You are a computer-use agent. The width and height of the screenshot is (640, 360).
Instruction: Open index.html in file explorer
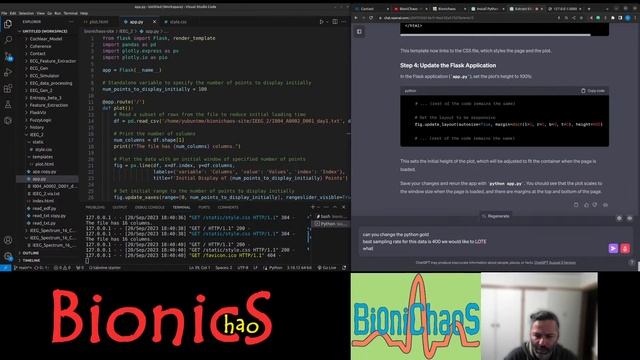pos(43,201)
